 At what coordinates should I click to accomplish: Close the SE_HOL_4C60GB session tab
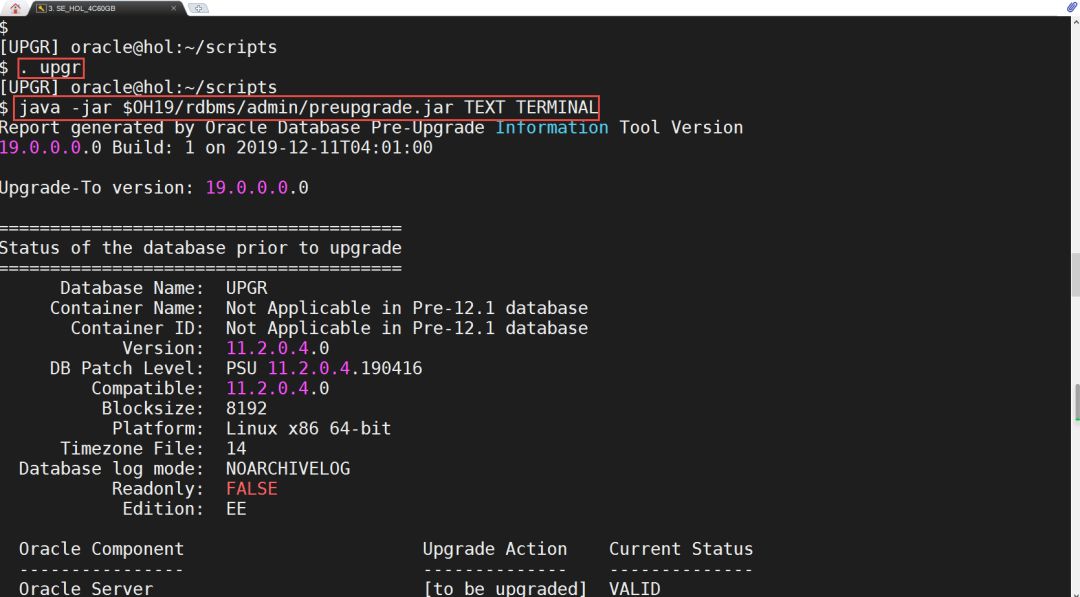pyautogui.click(x=173, y=8)
